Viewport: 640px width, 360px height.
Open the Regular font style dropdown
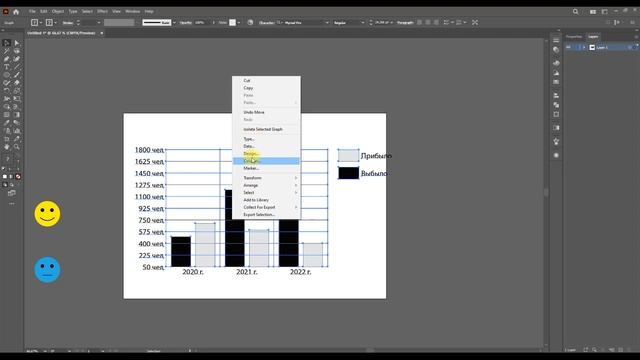[362, 23]
